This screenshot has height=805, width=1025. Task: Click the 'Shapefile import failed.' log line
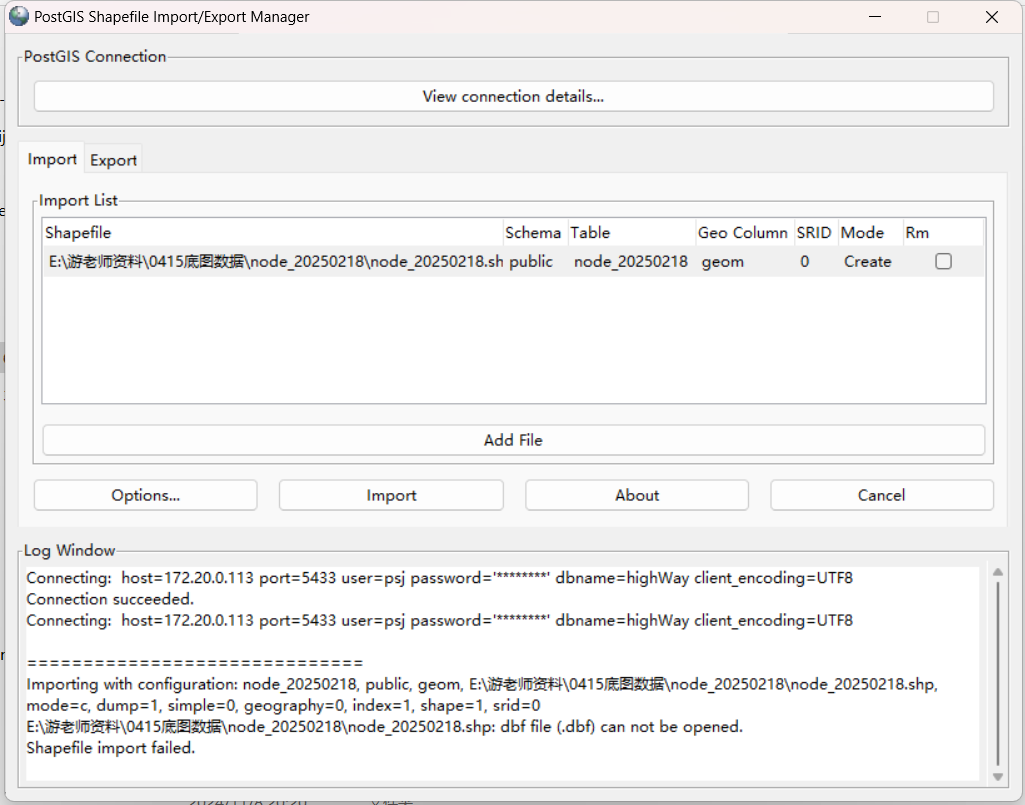tap(111, 747)
